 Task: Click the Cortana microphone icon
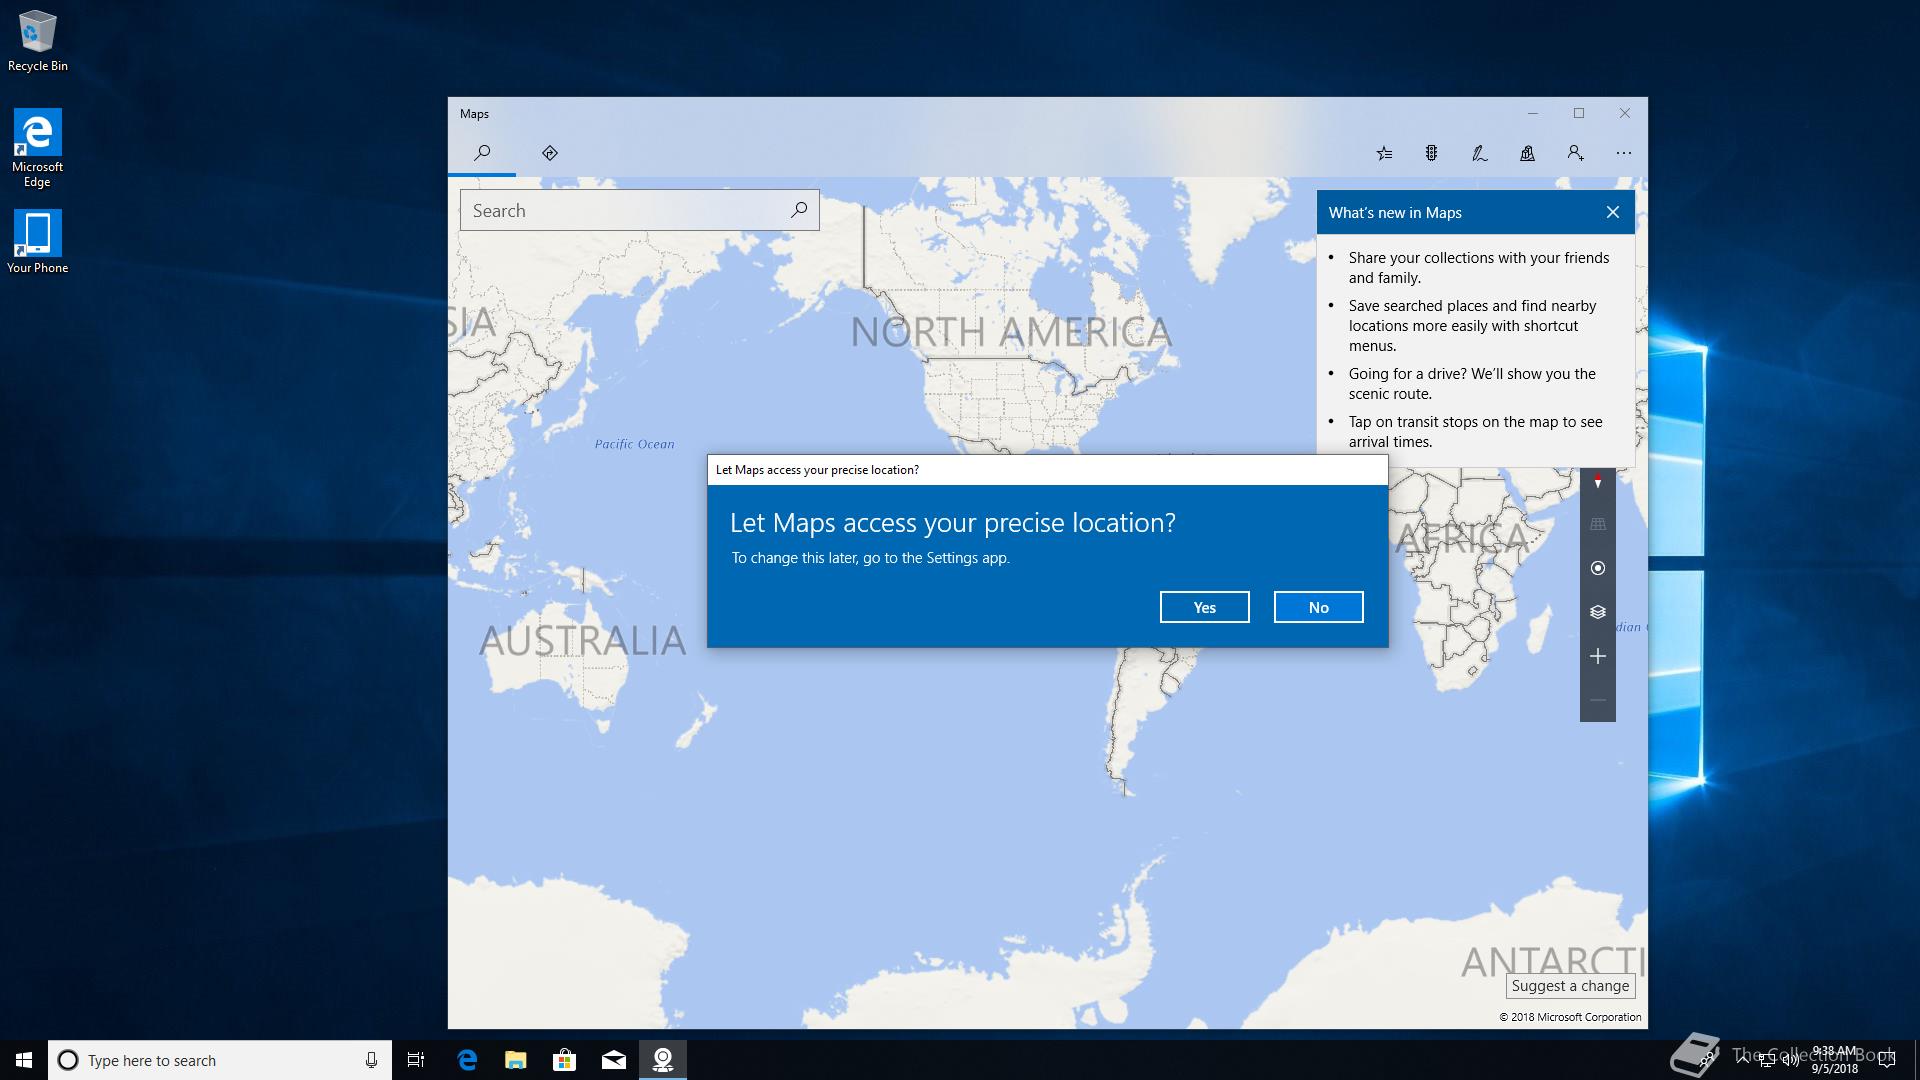coord(371,1060)
